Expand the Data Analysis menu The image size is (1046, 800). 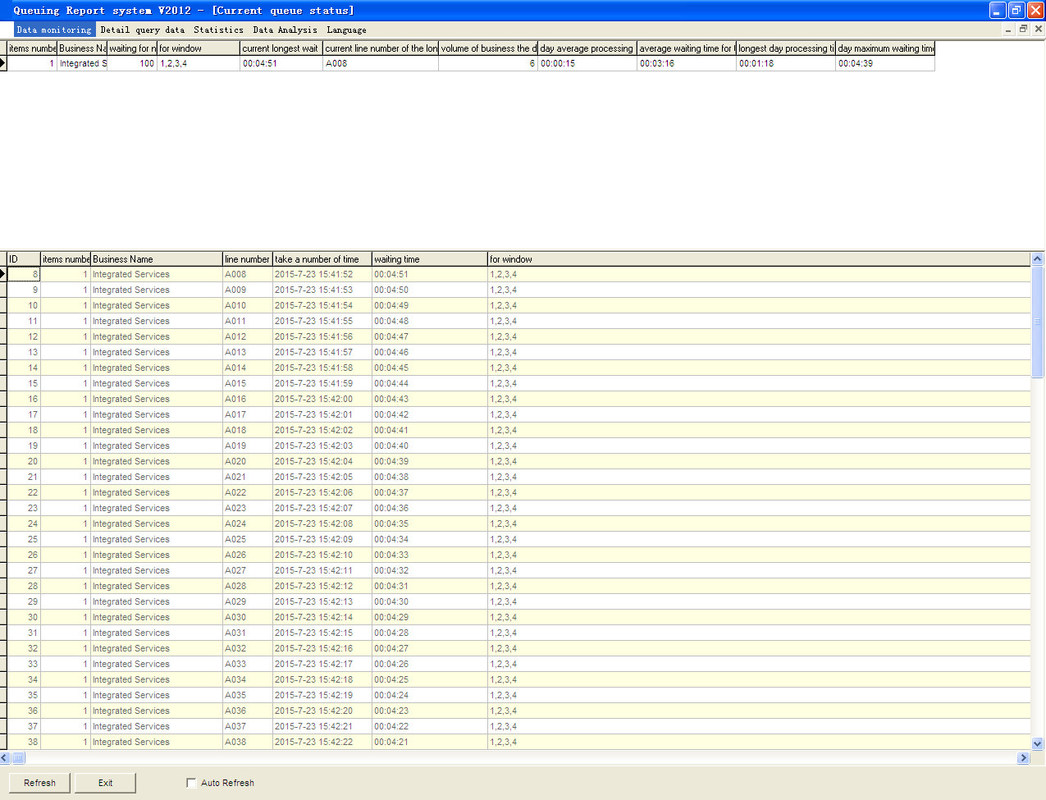pyautogui.click(x=285, y=30)
